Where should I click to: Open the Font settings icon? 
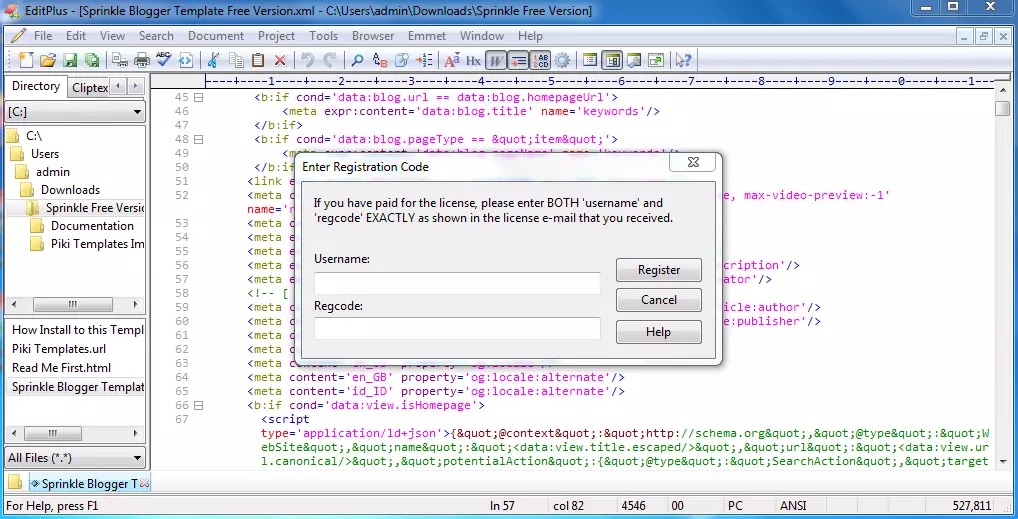pos(452,60)
